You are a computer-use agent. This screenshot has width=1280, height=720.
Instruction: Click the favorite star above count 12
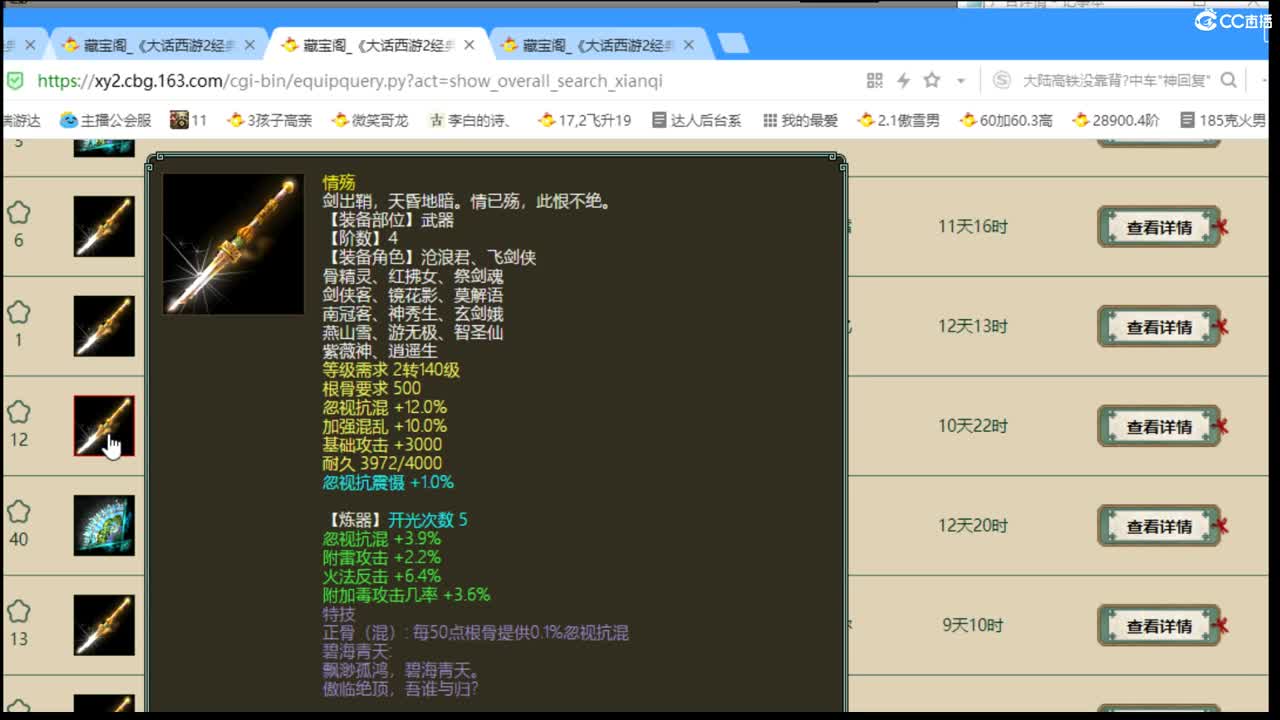[x=18, y=412]
